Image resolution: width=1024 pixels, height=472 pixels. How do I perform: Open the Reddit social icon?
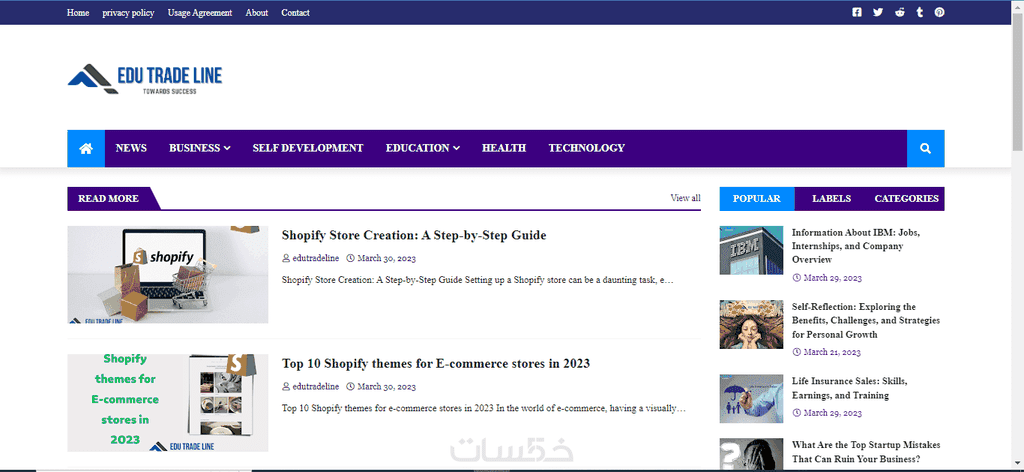(x=900, y=12)
